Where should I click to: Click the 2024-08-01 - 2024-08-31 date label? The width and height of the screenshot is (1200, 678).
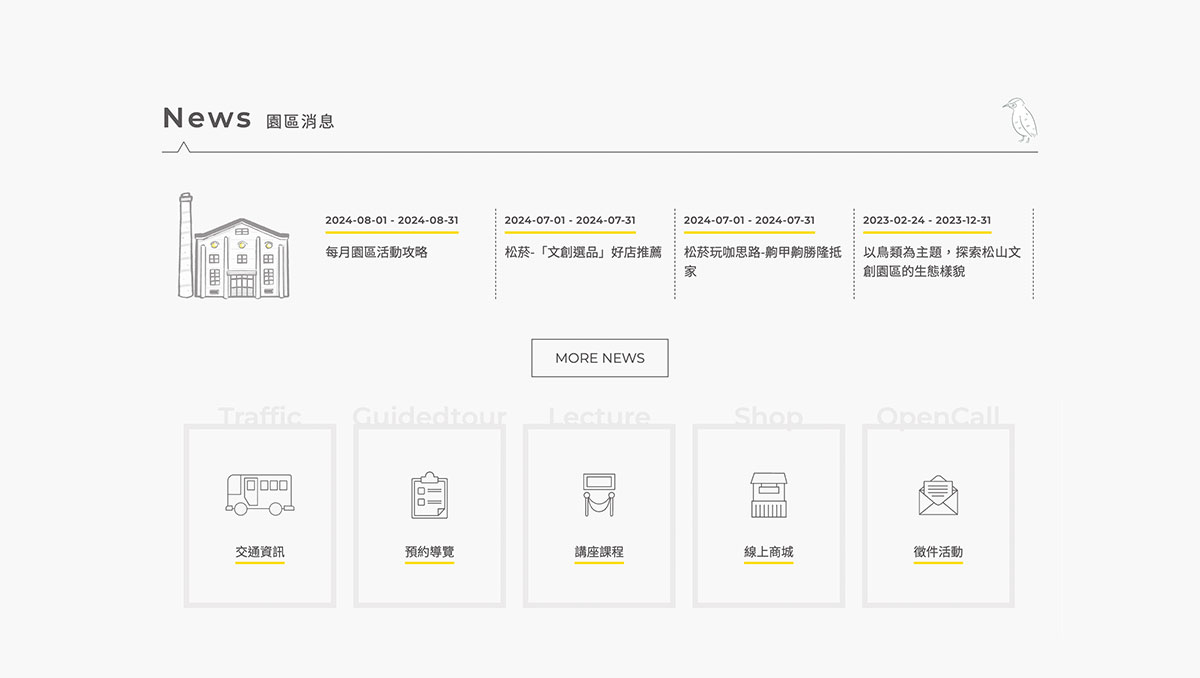393,219
